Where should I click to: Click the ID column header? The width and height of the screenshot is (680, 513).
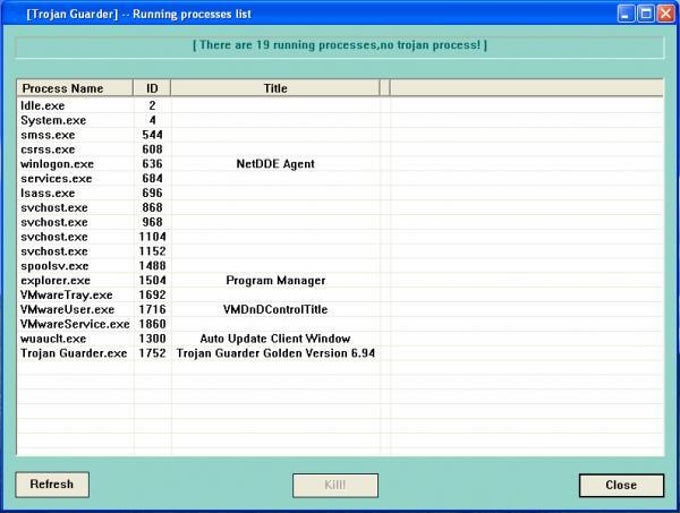(152, 88)
